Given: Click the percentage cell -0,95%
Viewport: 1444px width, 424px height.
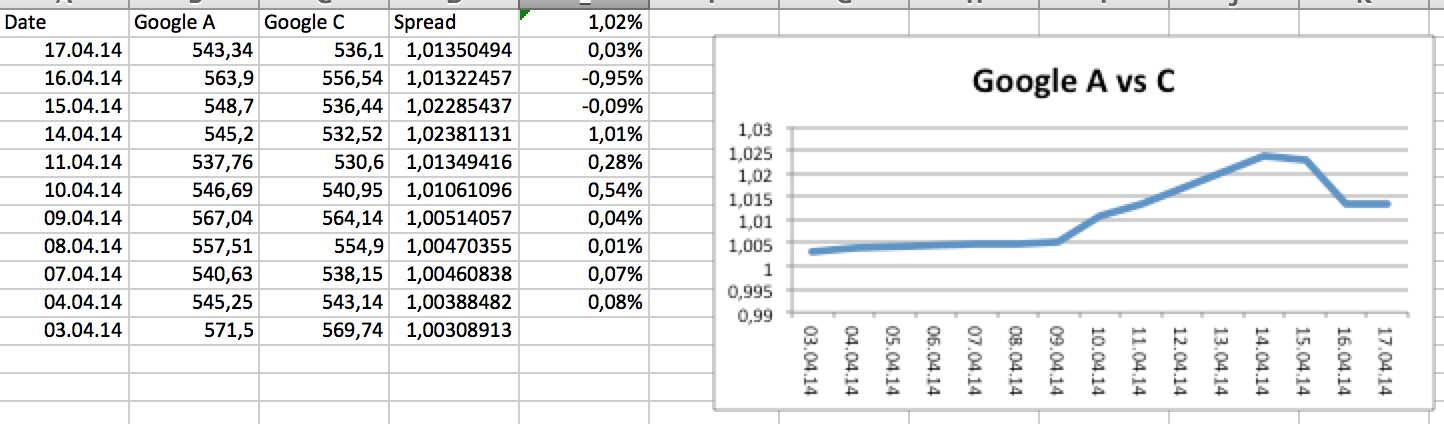Looking at the screenshot, I should pos(584,78).
